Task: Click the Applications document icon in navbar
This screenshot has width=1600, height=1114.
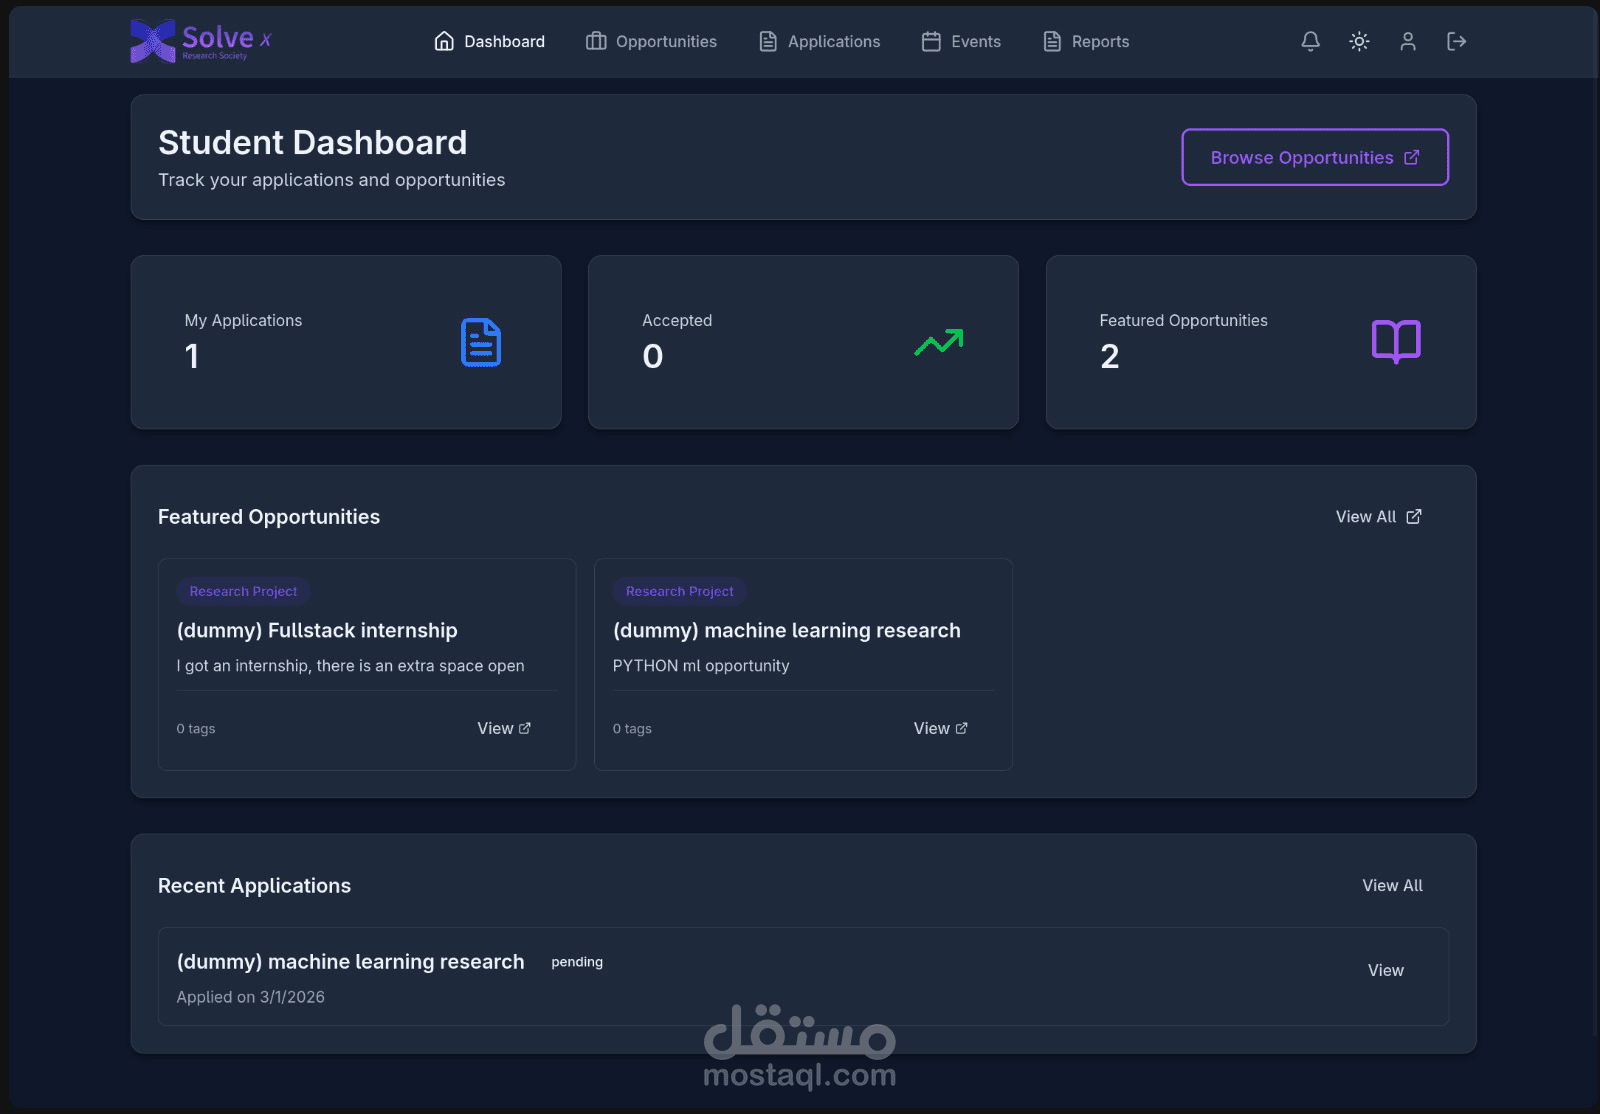Action: pyautogui.click(x=768, y=41)
